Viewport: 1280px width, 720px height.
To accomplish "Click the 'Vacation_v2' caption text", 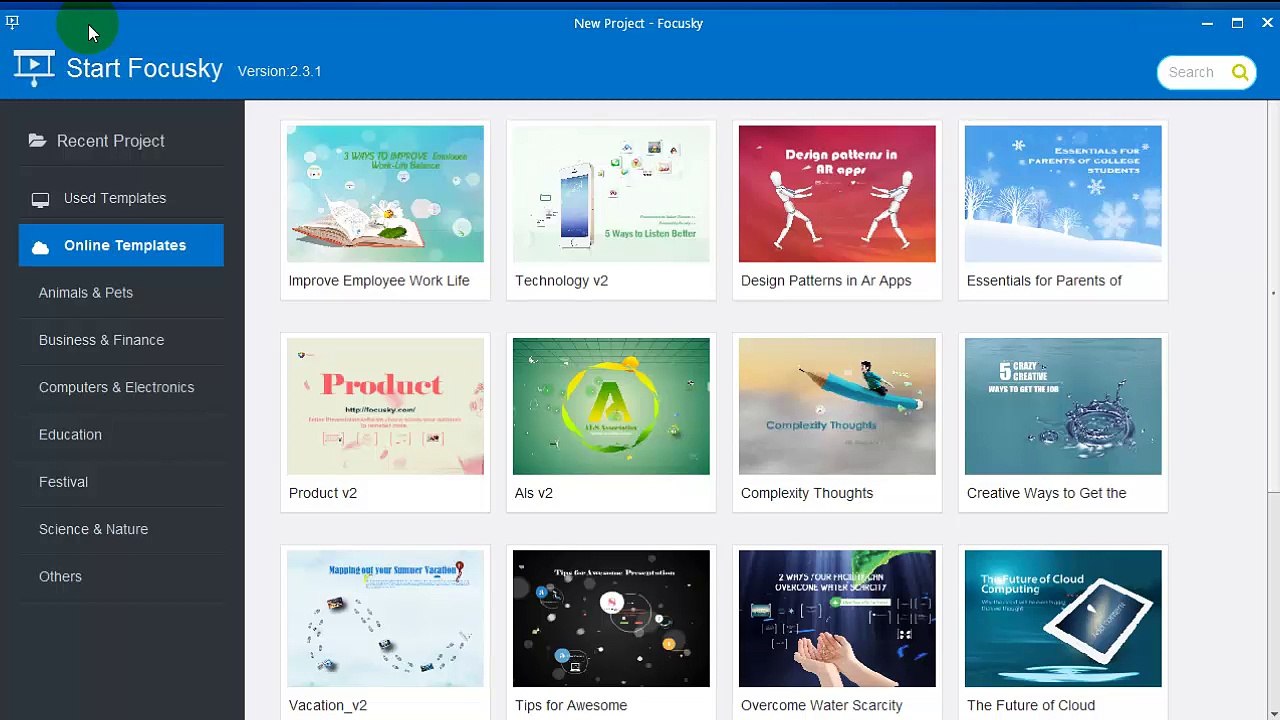I will [x=328, y=705].
